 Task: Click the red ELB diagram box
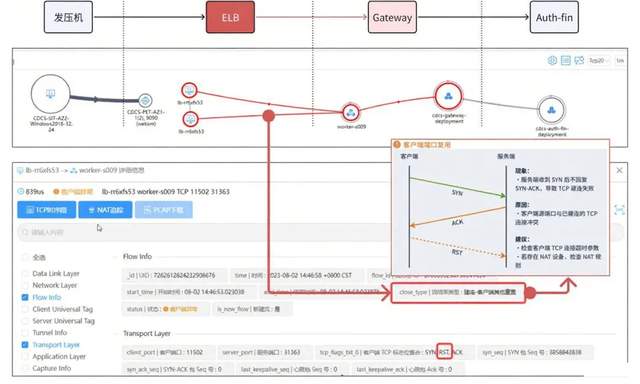230,17
